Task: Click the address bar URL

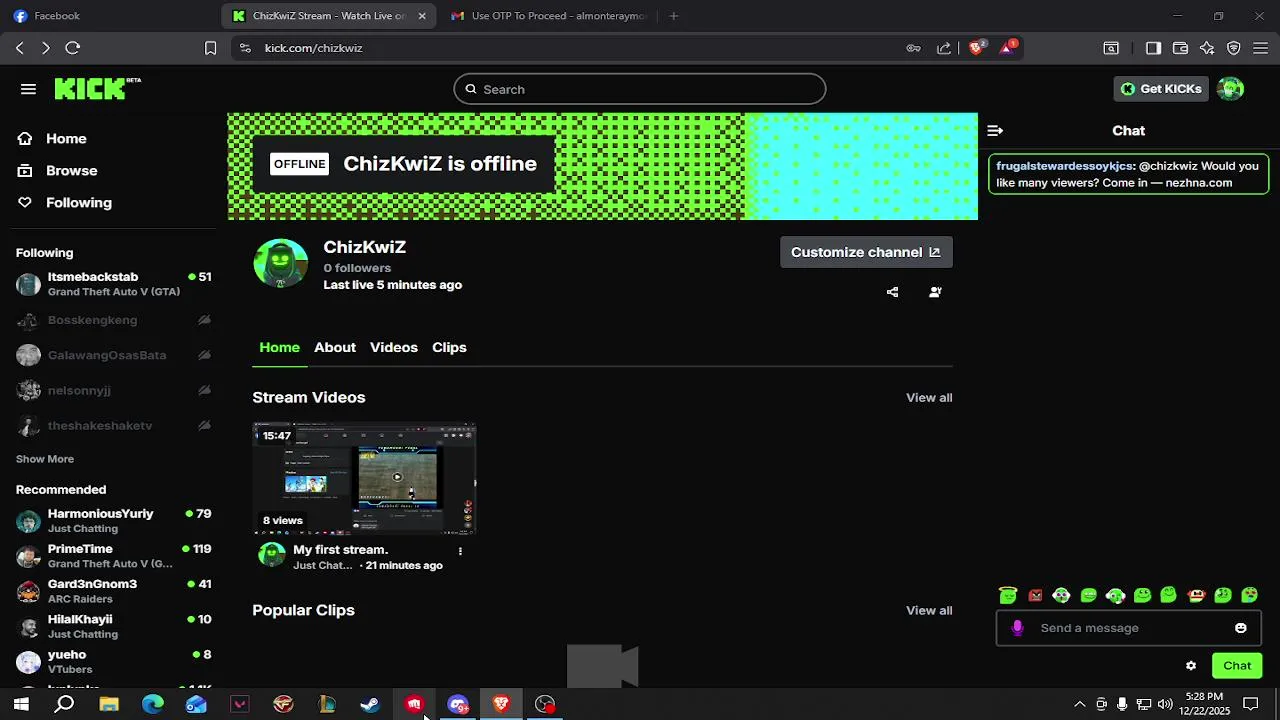Action: point(313,48)
